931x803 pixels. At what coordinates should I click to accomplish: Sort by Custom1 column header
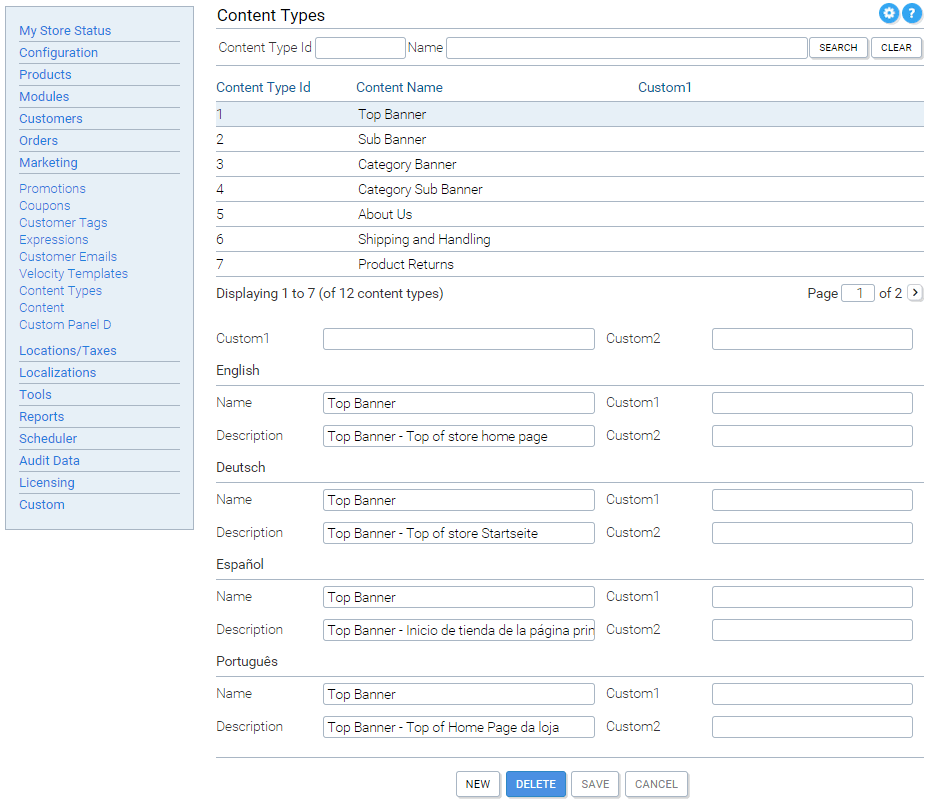(x=664, y=87)
